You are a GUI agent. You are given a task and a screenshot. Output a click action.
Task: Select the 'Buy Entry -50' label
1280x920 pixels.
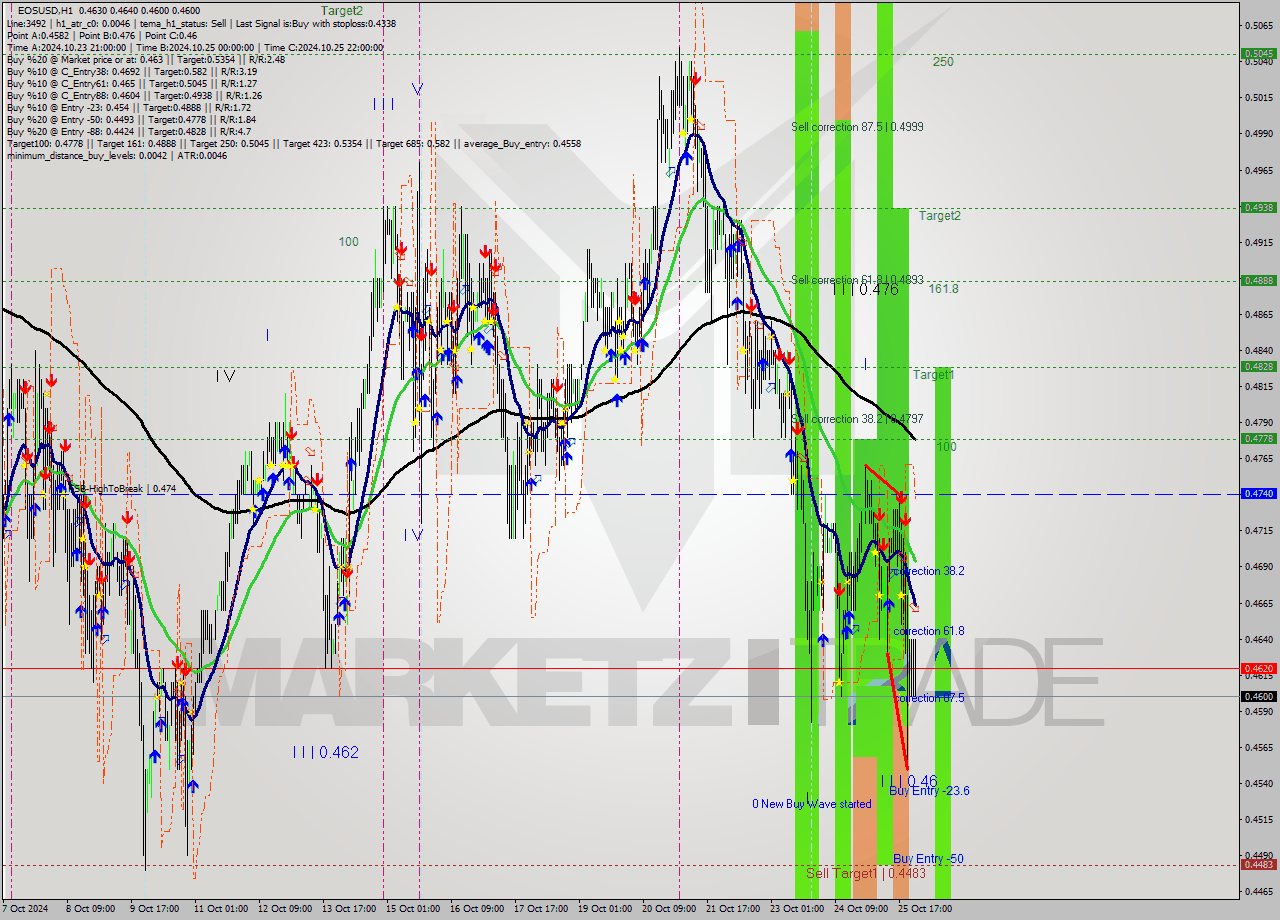coord(928,859)
